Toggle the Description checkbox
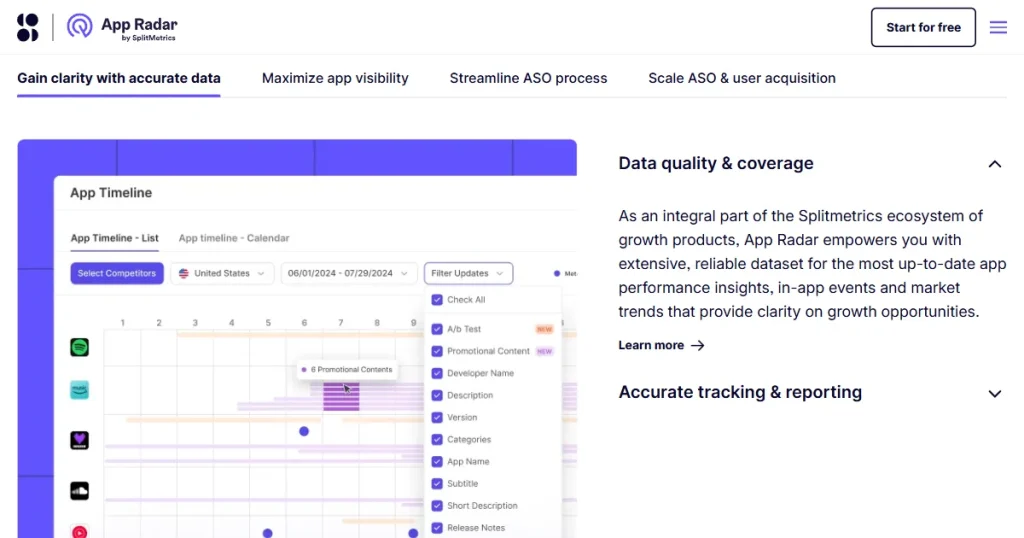The width and height of the screenshot is (1024, 538). (x=437, y=396)
